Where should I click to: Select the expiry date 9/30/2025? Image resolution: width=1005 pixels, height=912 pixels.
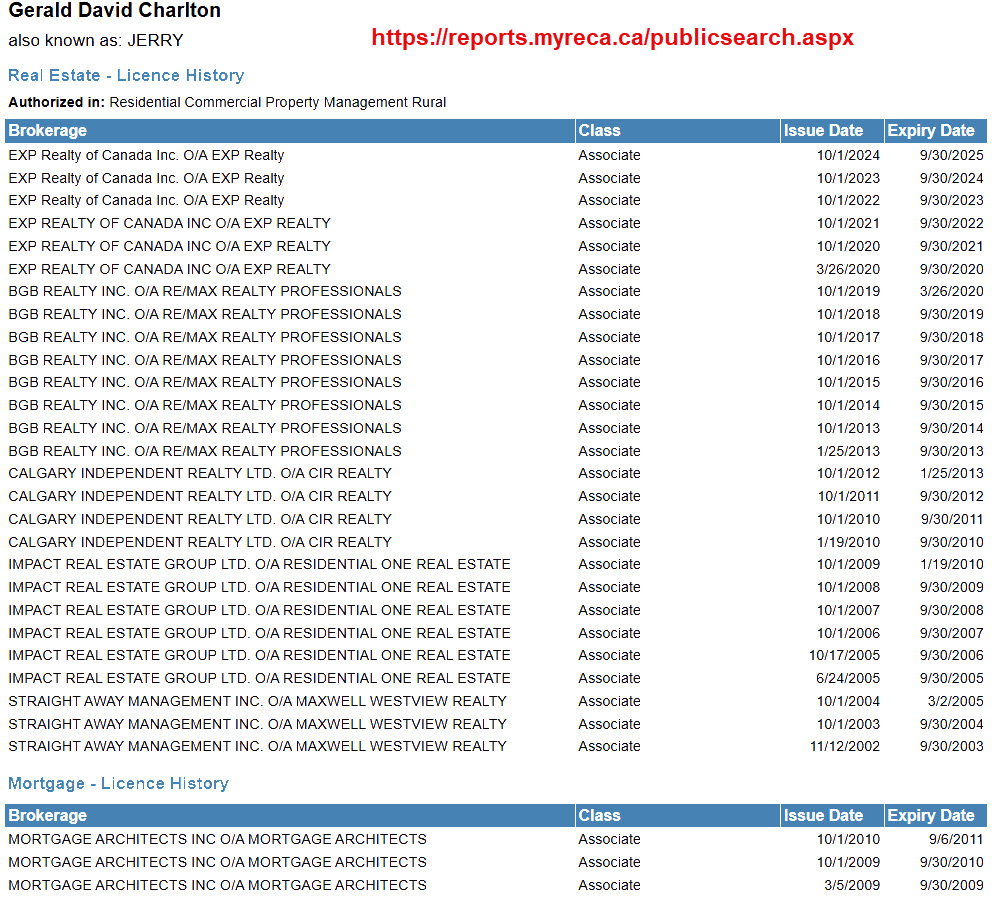pyautogui.click(x=952, y=156)
